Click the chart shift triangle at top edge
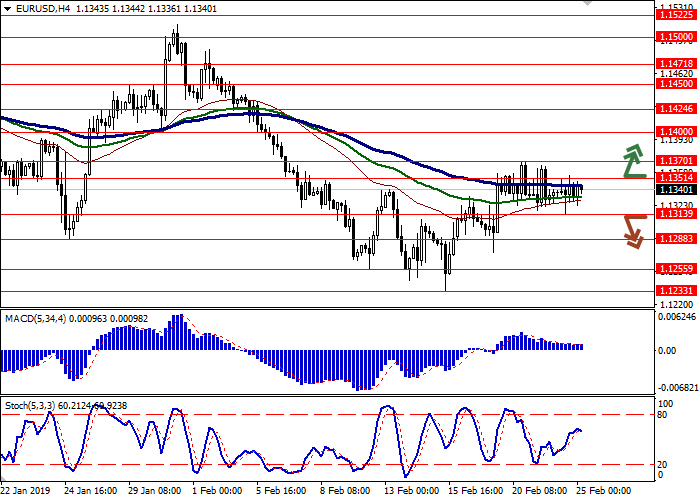The width and height of the screenshot is (700, 500). coord(588,4)
